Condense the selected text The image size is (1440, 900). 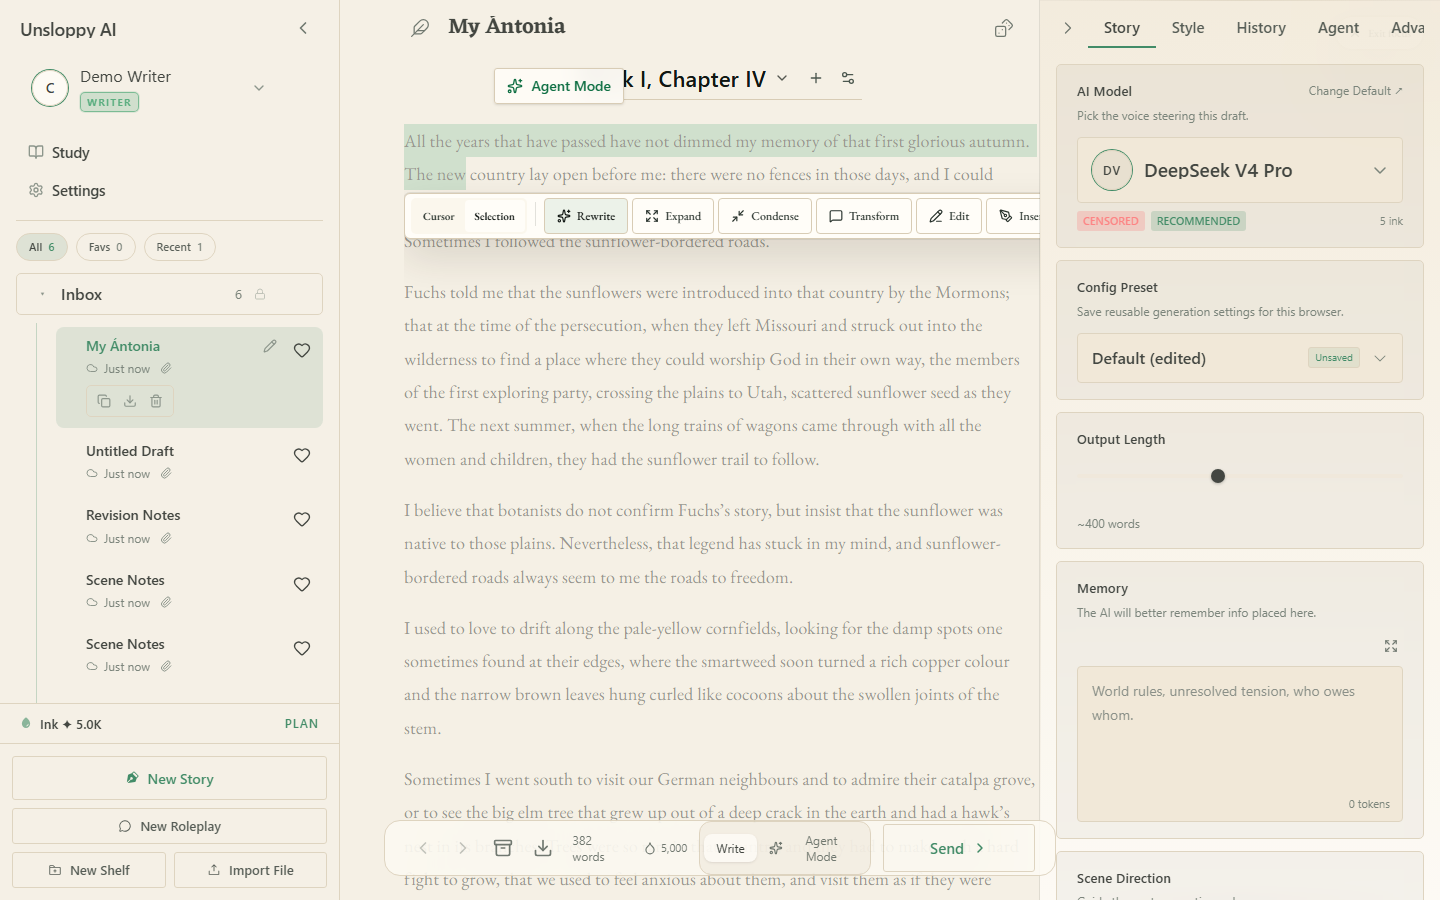click(765, 216)
